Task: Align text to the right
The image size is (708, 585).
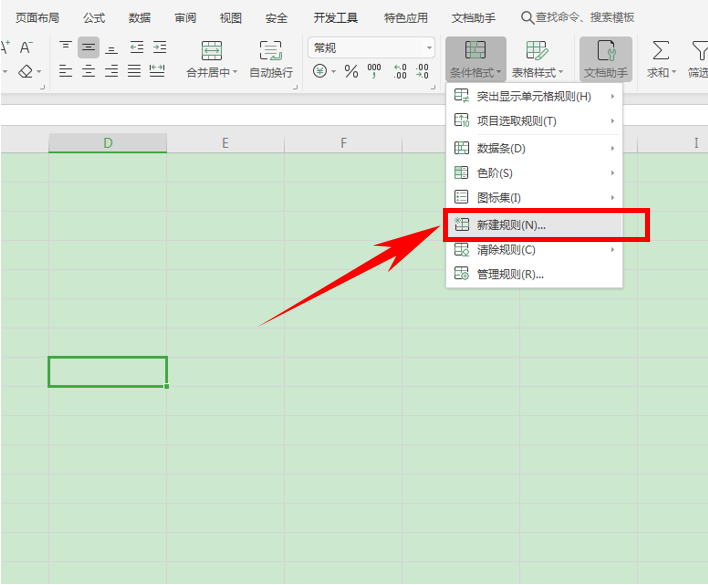Action: [112, 71]
